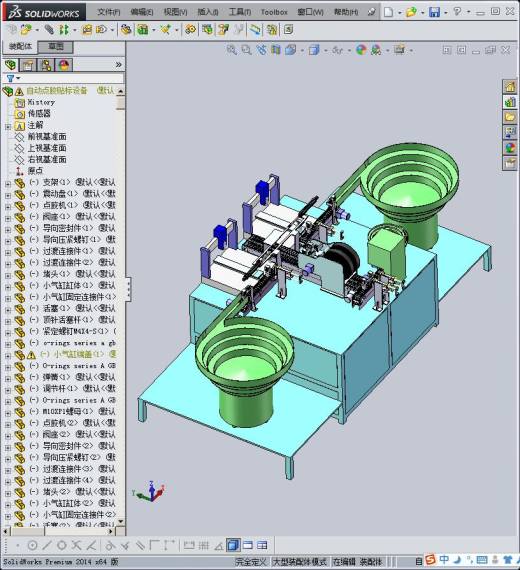This screenshot has height=570, width=520.
Task: Open the ConfigurationManager tab icon
Action: pos(46,65)
